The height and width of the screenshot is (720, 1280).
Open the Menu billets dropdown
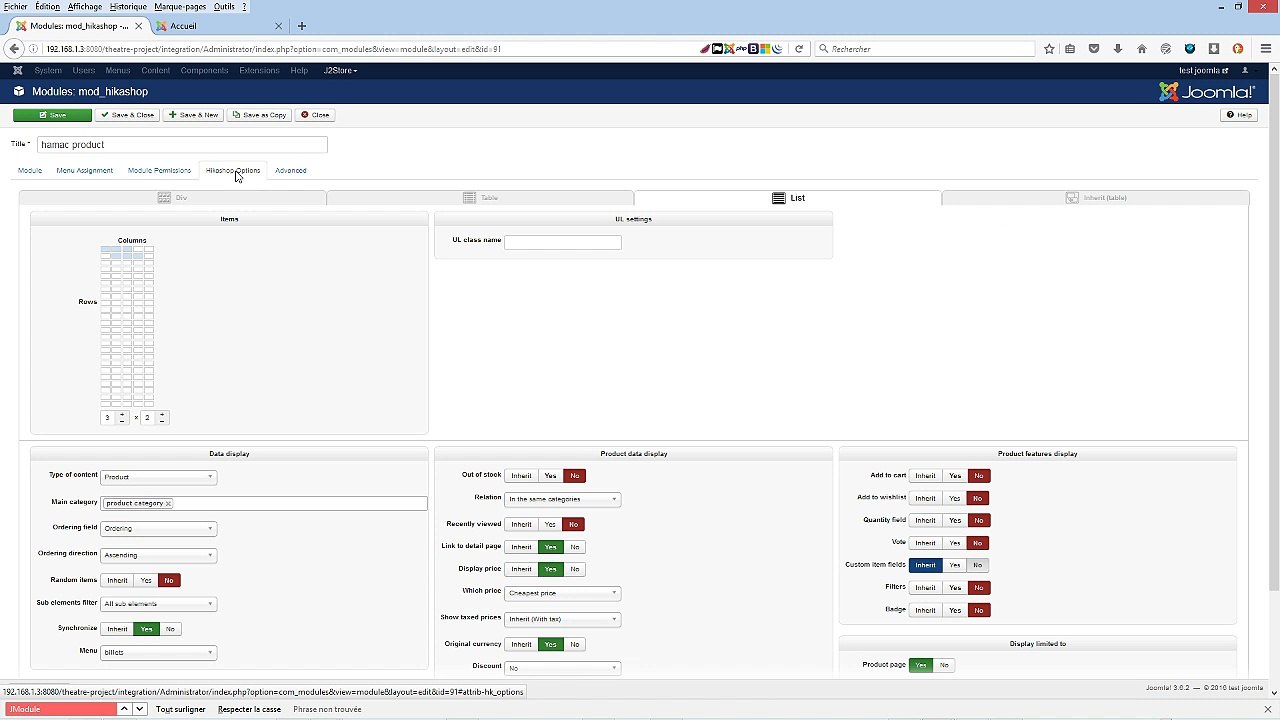coord(158,652)
